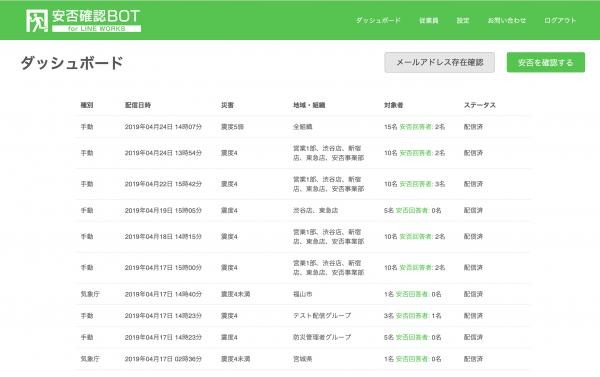600x377 pixels.
Task: Click 配信済 status in the 宮城県 row
Action: 473,359
